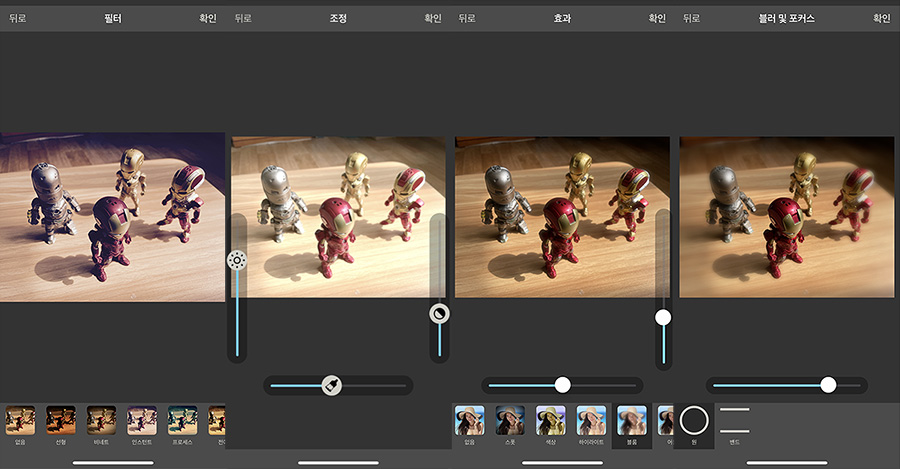Tap the photo preview in 조정 screen
Image resolution: width=900 pixels, height=469 pixels.
[x=338, y=217]
